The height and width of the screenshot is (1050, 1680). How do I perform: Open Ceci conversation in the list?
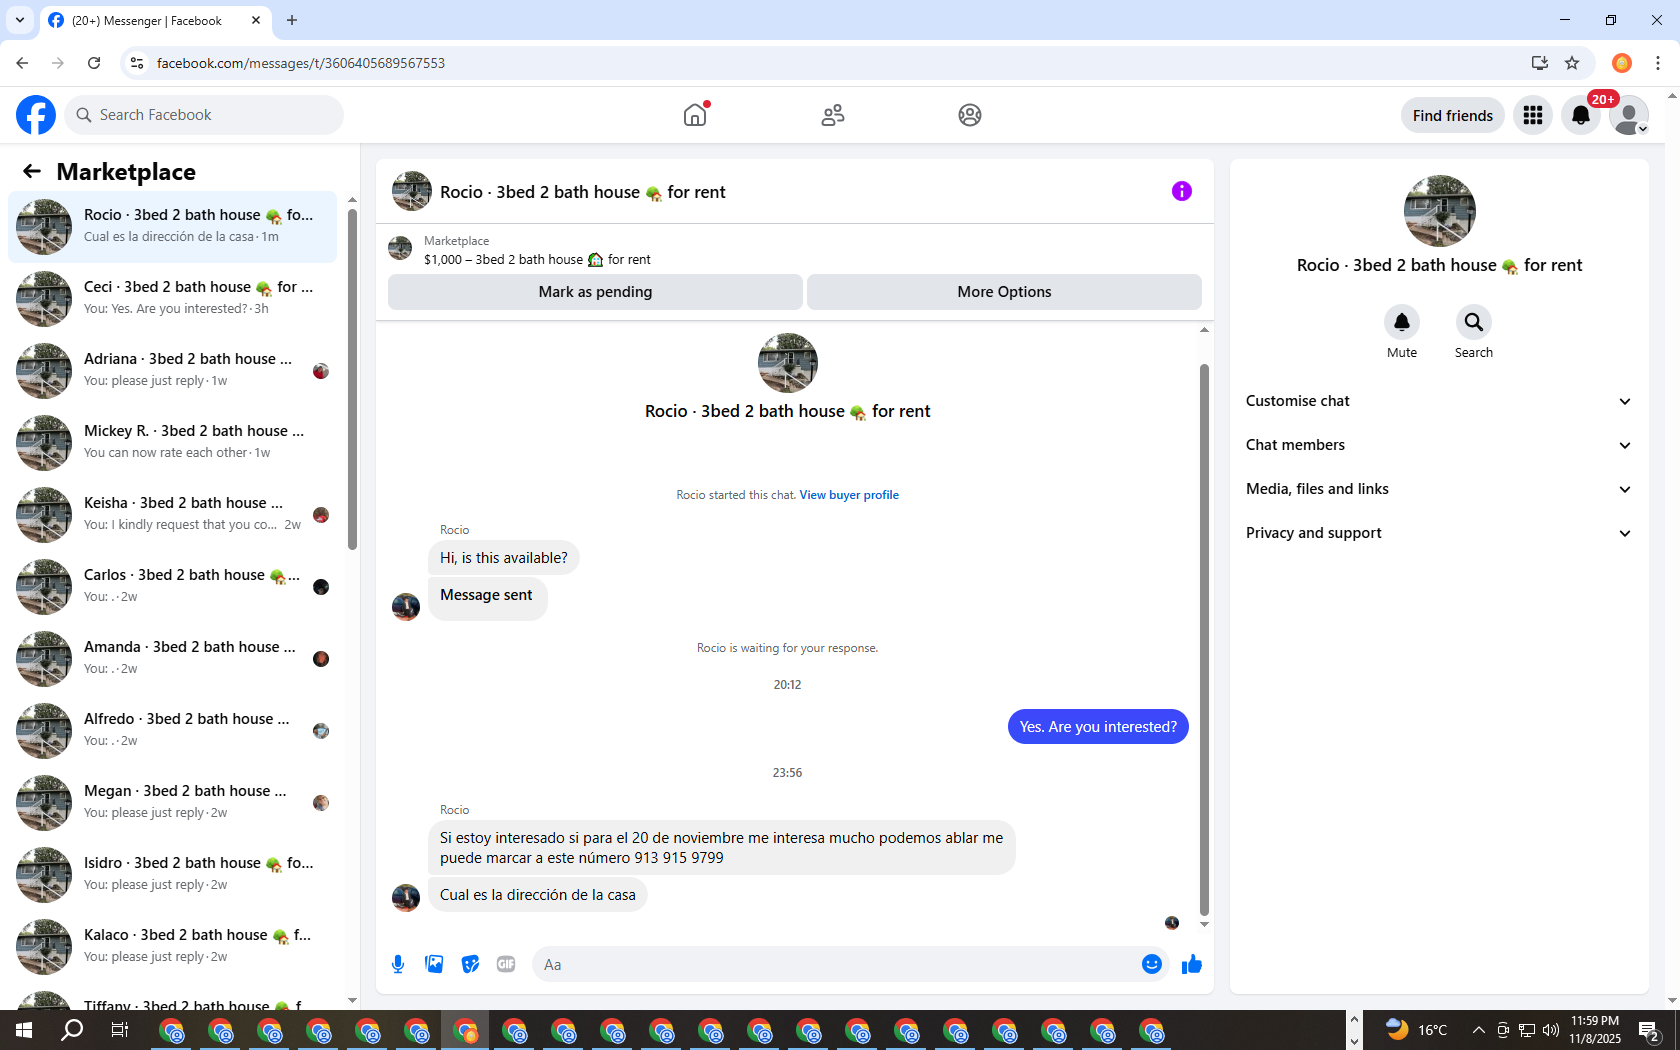[172, 299]
